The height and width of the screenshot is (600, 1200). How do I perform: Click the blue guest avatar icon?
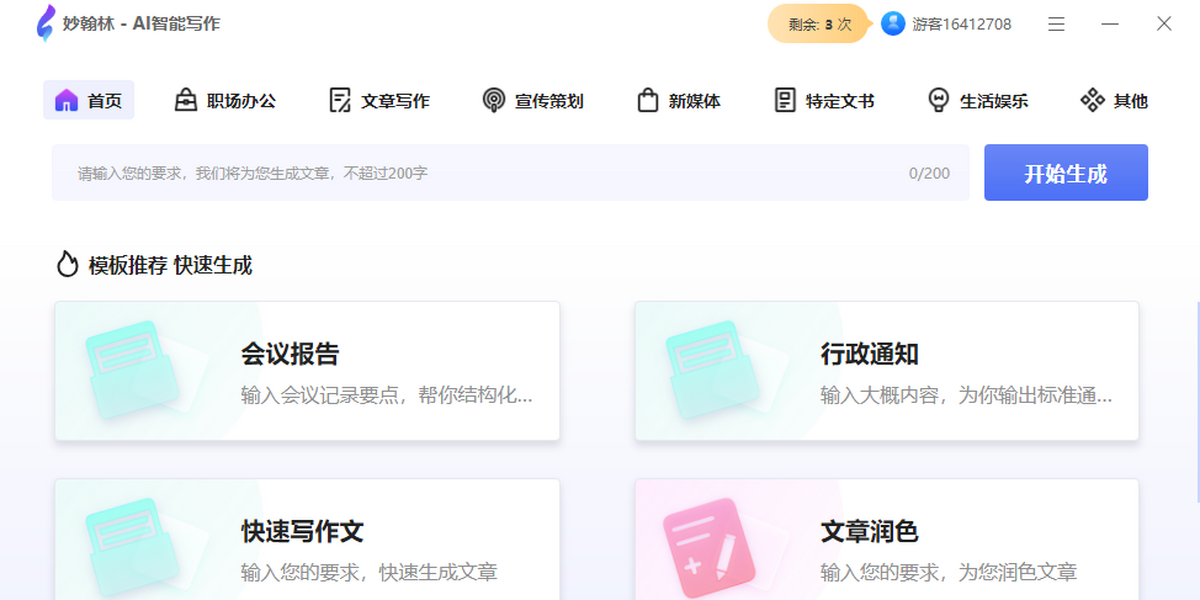[893, 24]
